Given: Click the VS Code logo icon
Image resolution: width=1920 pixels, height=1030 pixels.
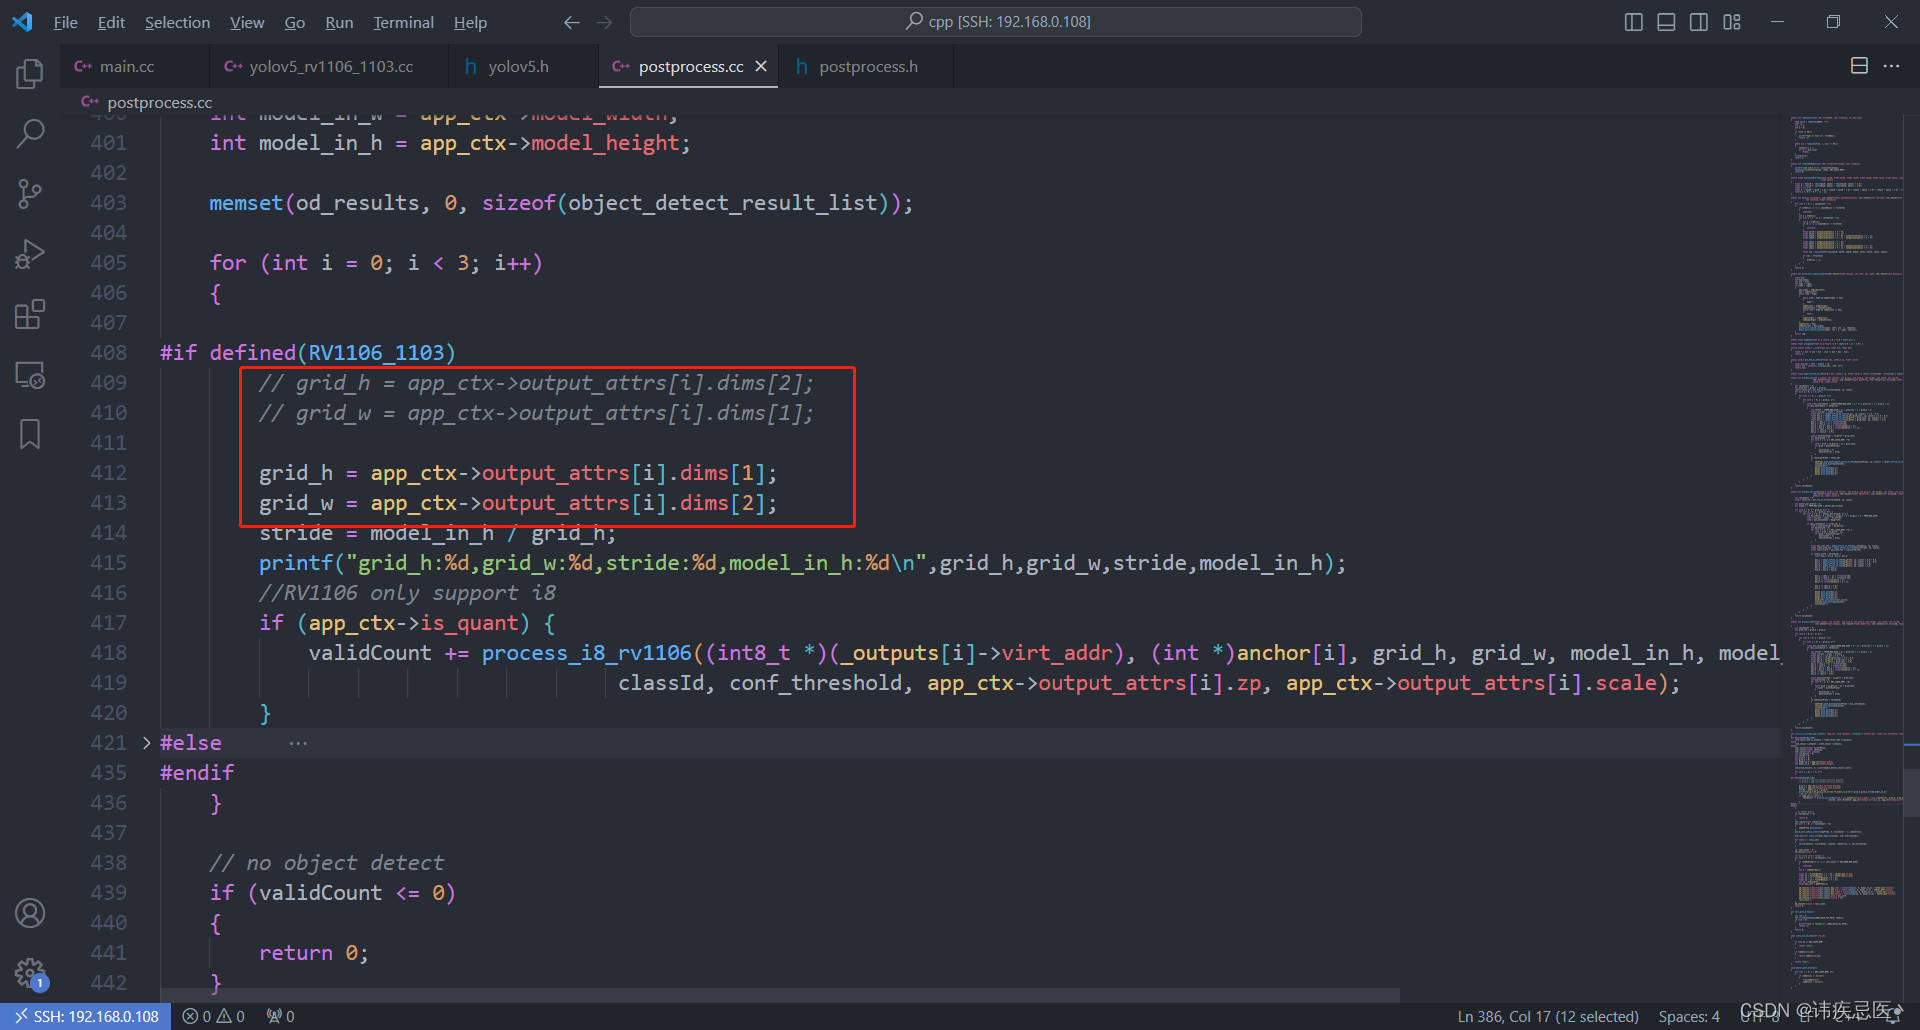Looking at the screenshot, I should coord(22,22).
